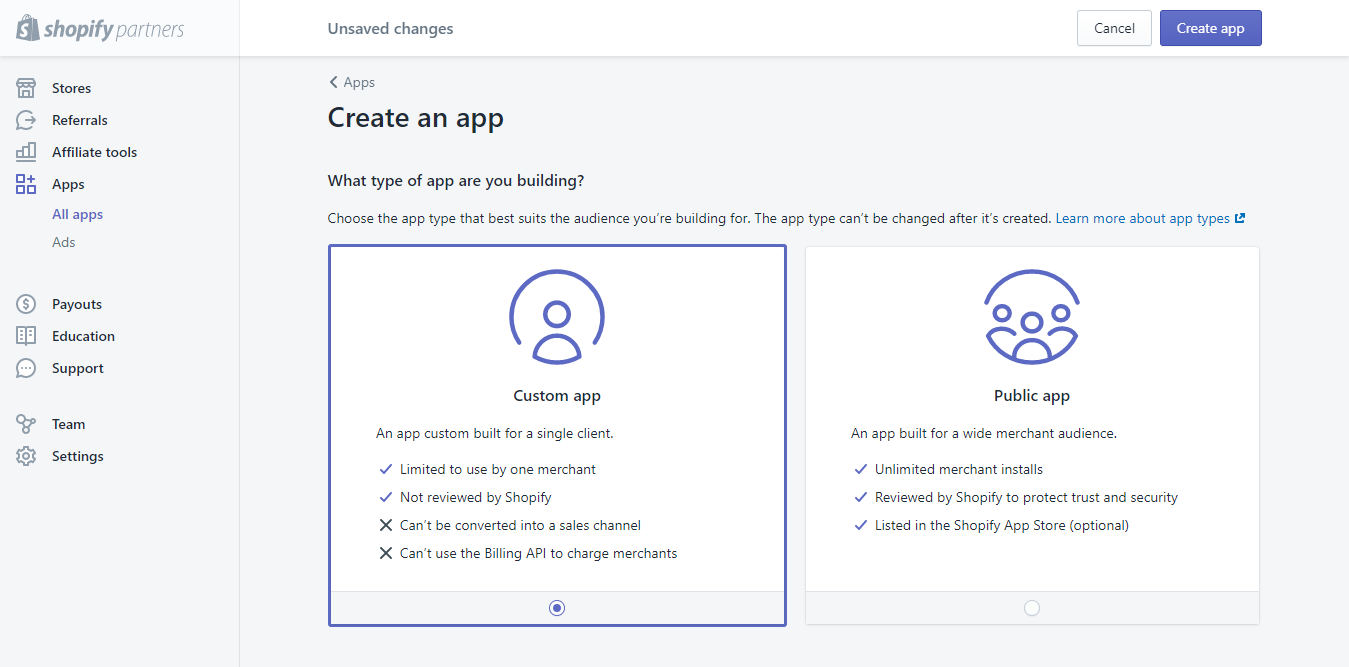Click the back chevron beside Apps
This screenshot has height=667, width=1349.
click(x=333, y=83)
